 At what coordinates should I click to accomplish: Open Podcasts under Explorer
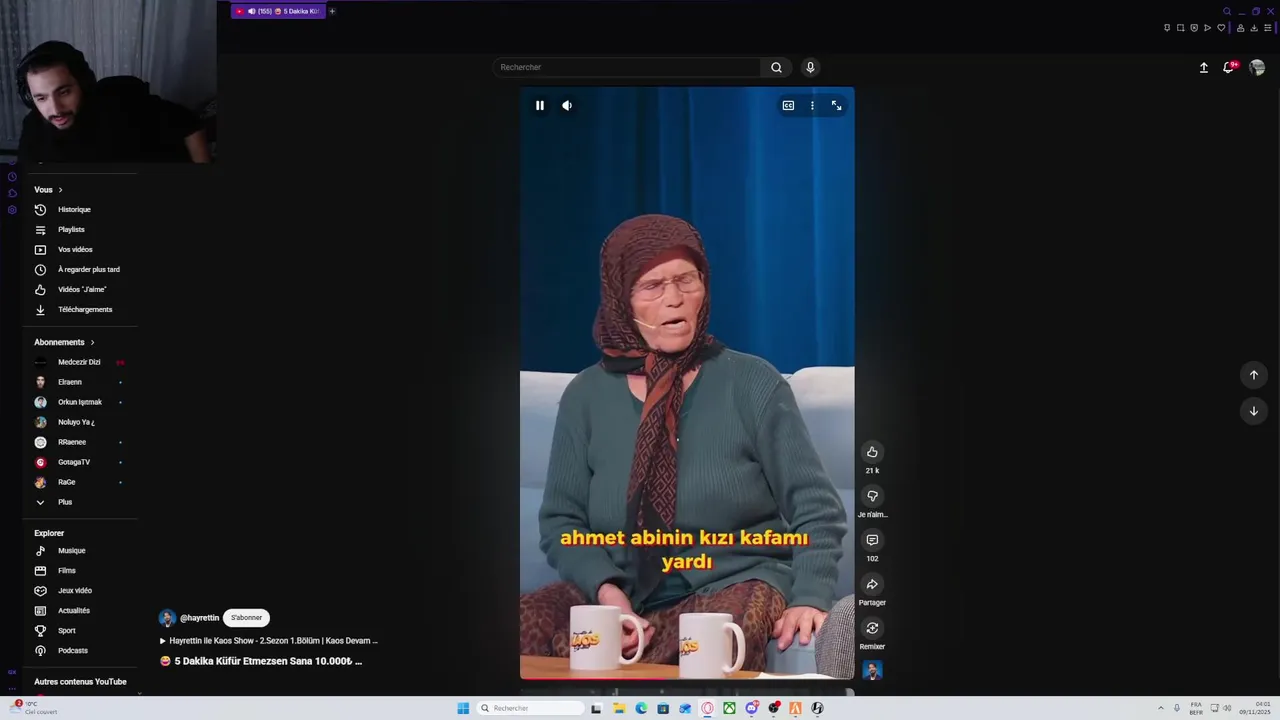(x=73, y=651)
